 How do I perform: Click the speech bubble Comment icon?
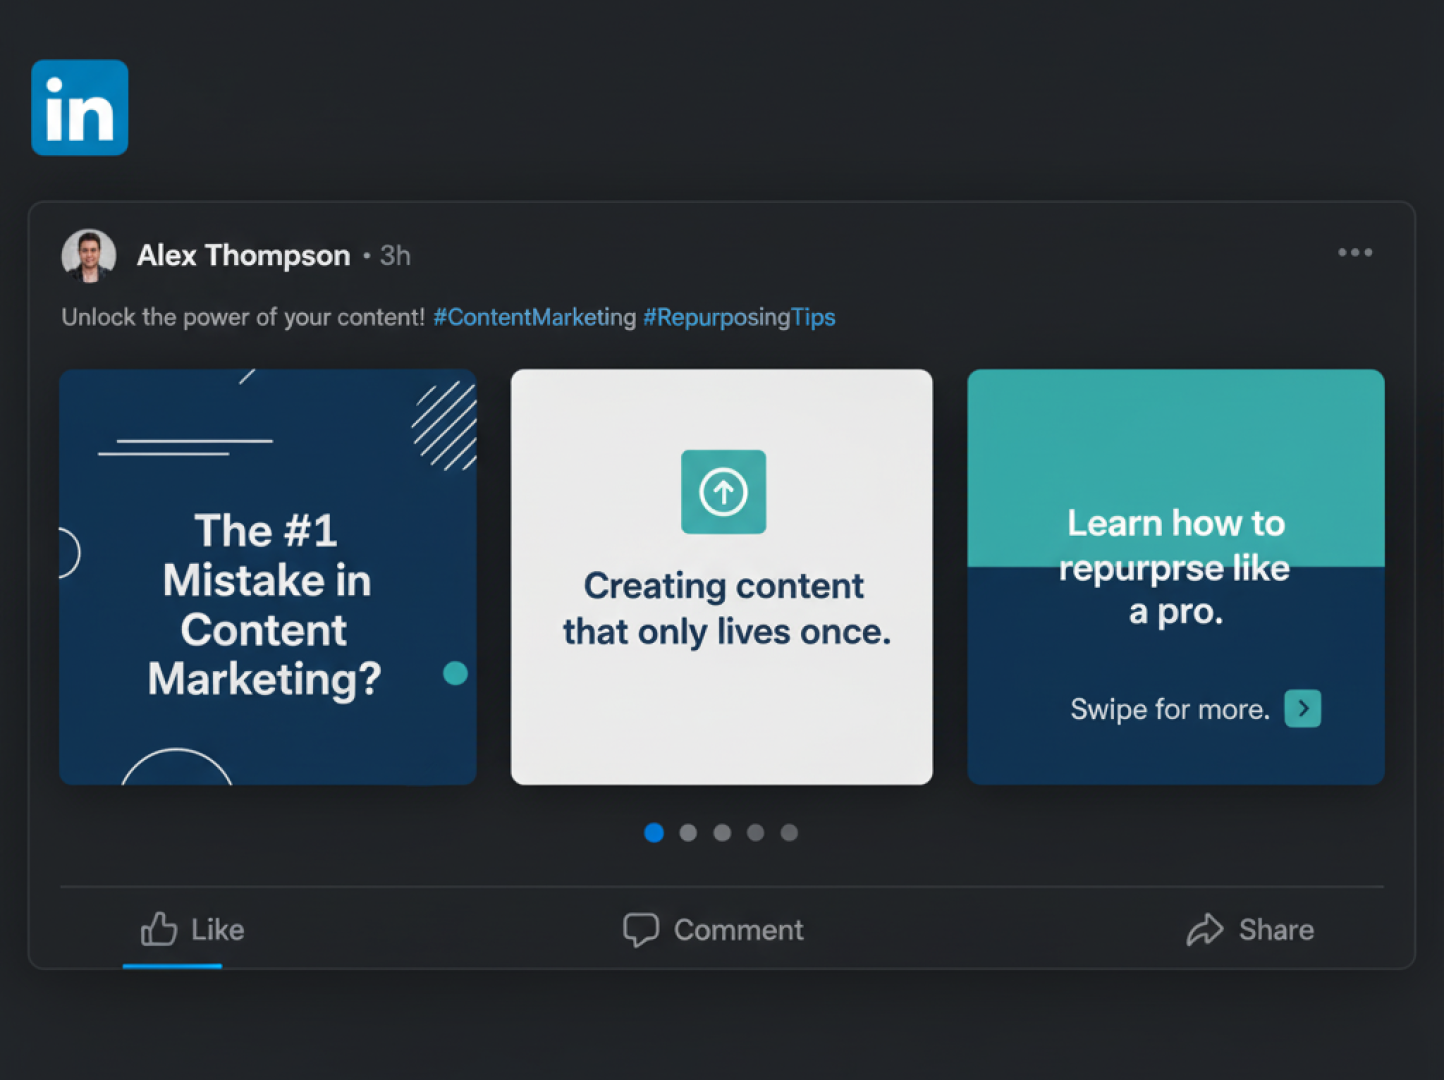click(640, 929)
